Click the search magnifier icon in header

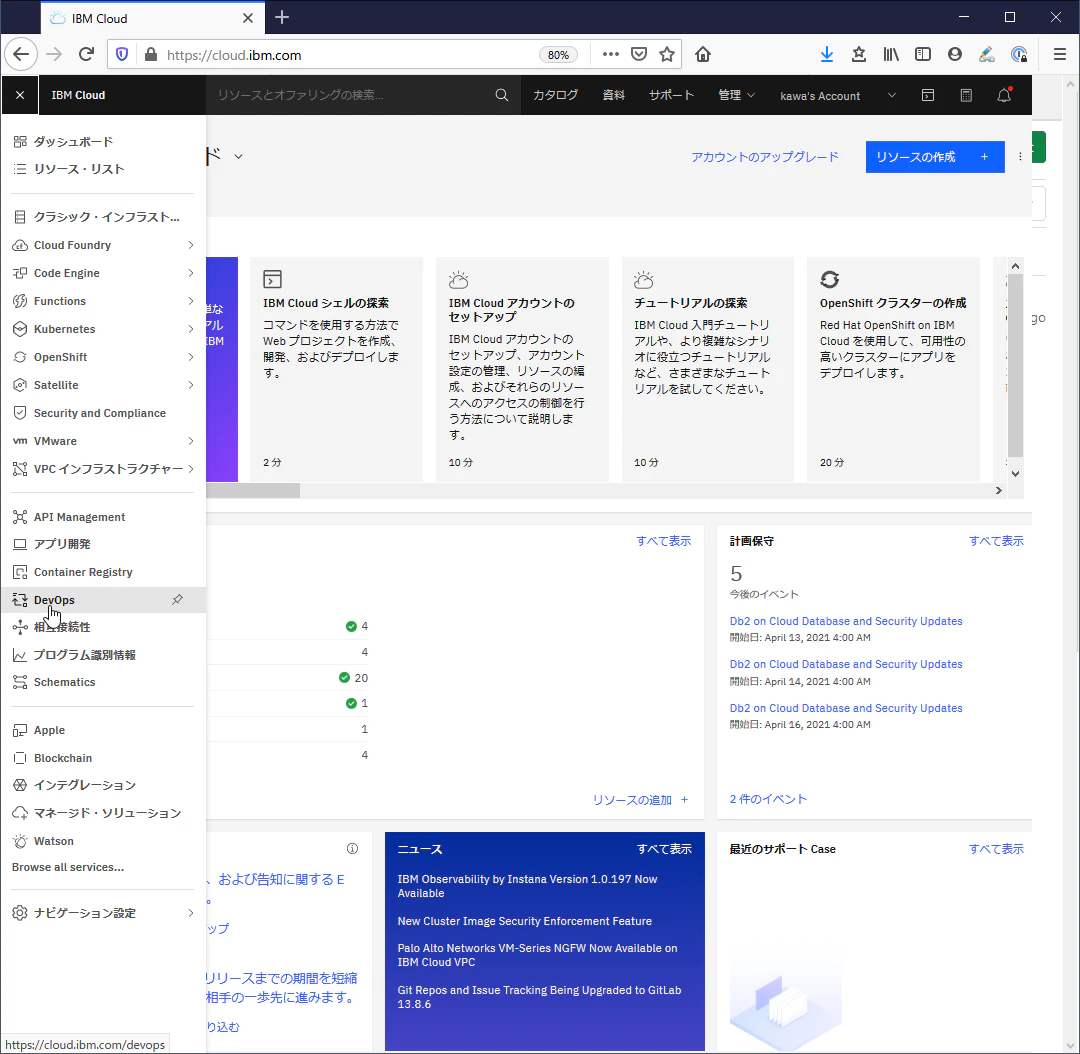tap(501, 95)
